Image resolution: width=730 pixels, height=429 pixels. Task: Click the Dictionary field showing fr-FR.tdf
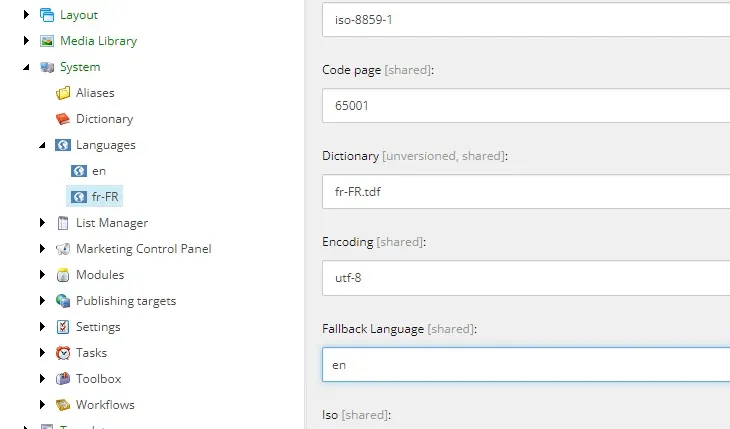coord(526,192)
